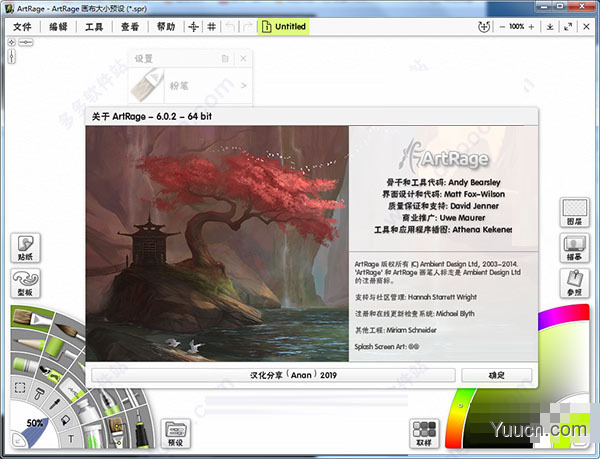Viewport: 600px width, 459px height.
Task: Open the Untitled document info button
Action: (x=284, y=27)
